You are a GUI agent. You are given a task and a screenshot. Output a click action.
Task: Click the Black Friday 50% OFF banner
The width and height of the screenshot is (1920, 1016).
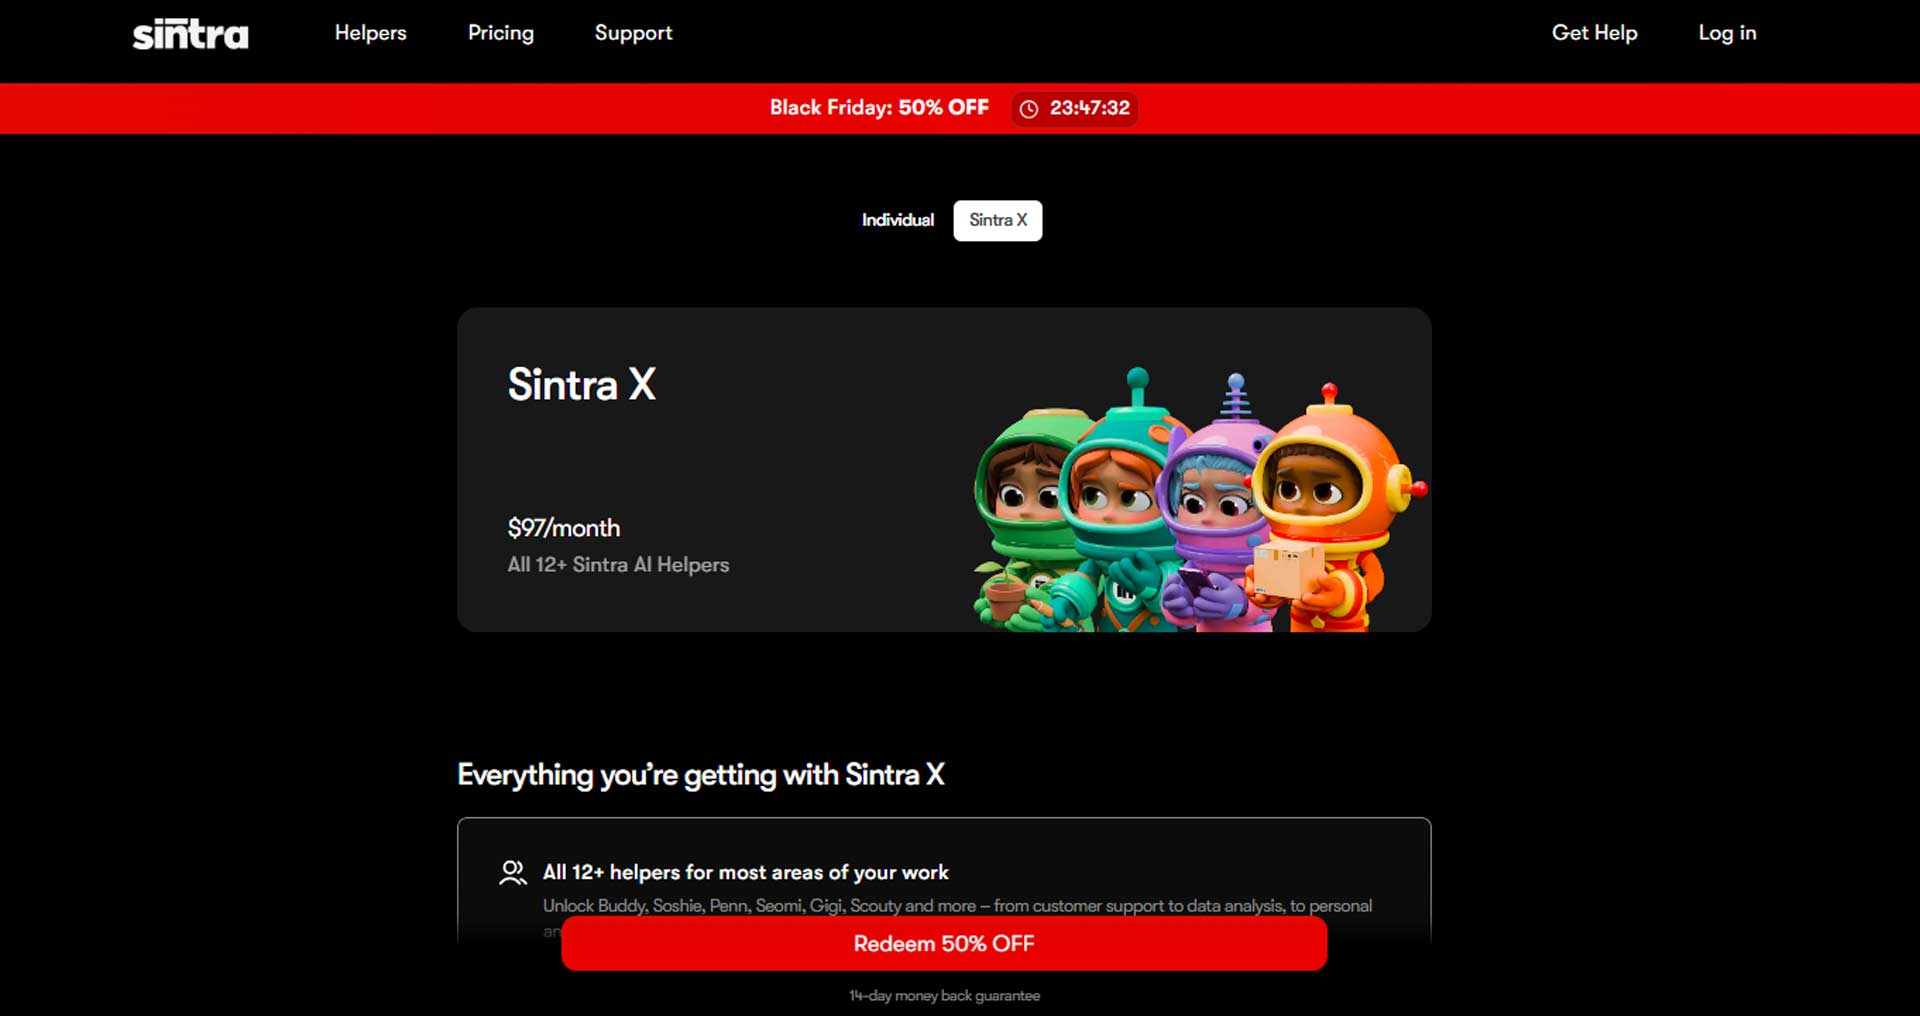878,108
